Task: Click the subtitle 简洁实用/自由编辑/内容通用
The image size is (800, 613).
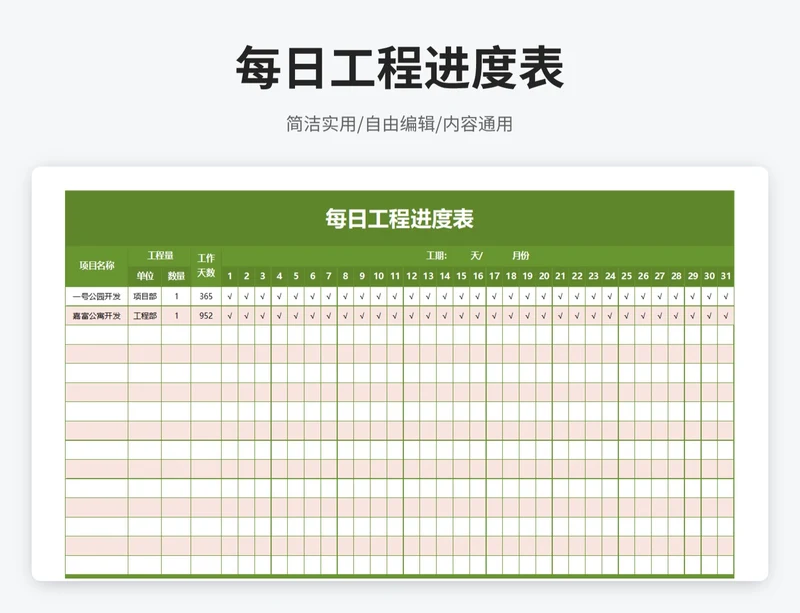Action: click(400, 125)
